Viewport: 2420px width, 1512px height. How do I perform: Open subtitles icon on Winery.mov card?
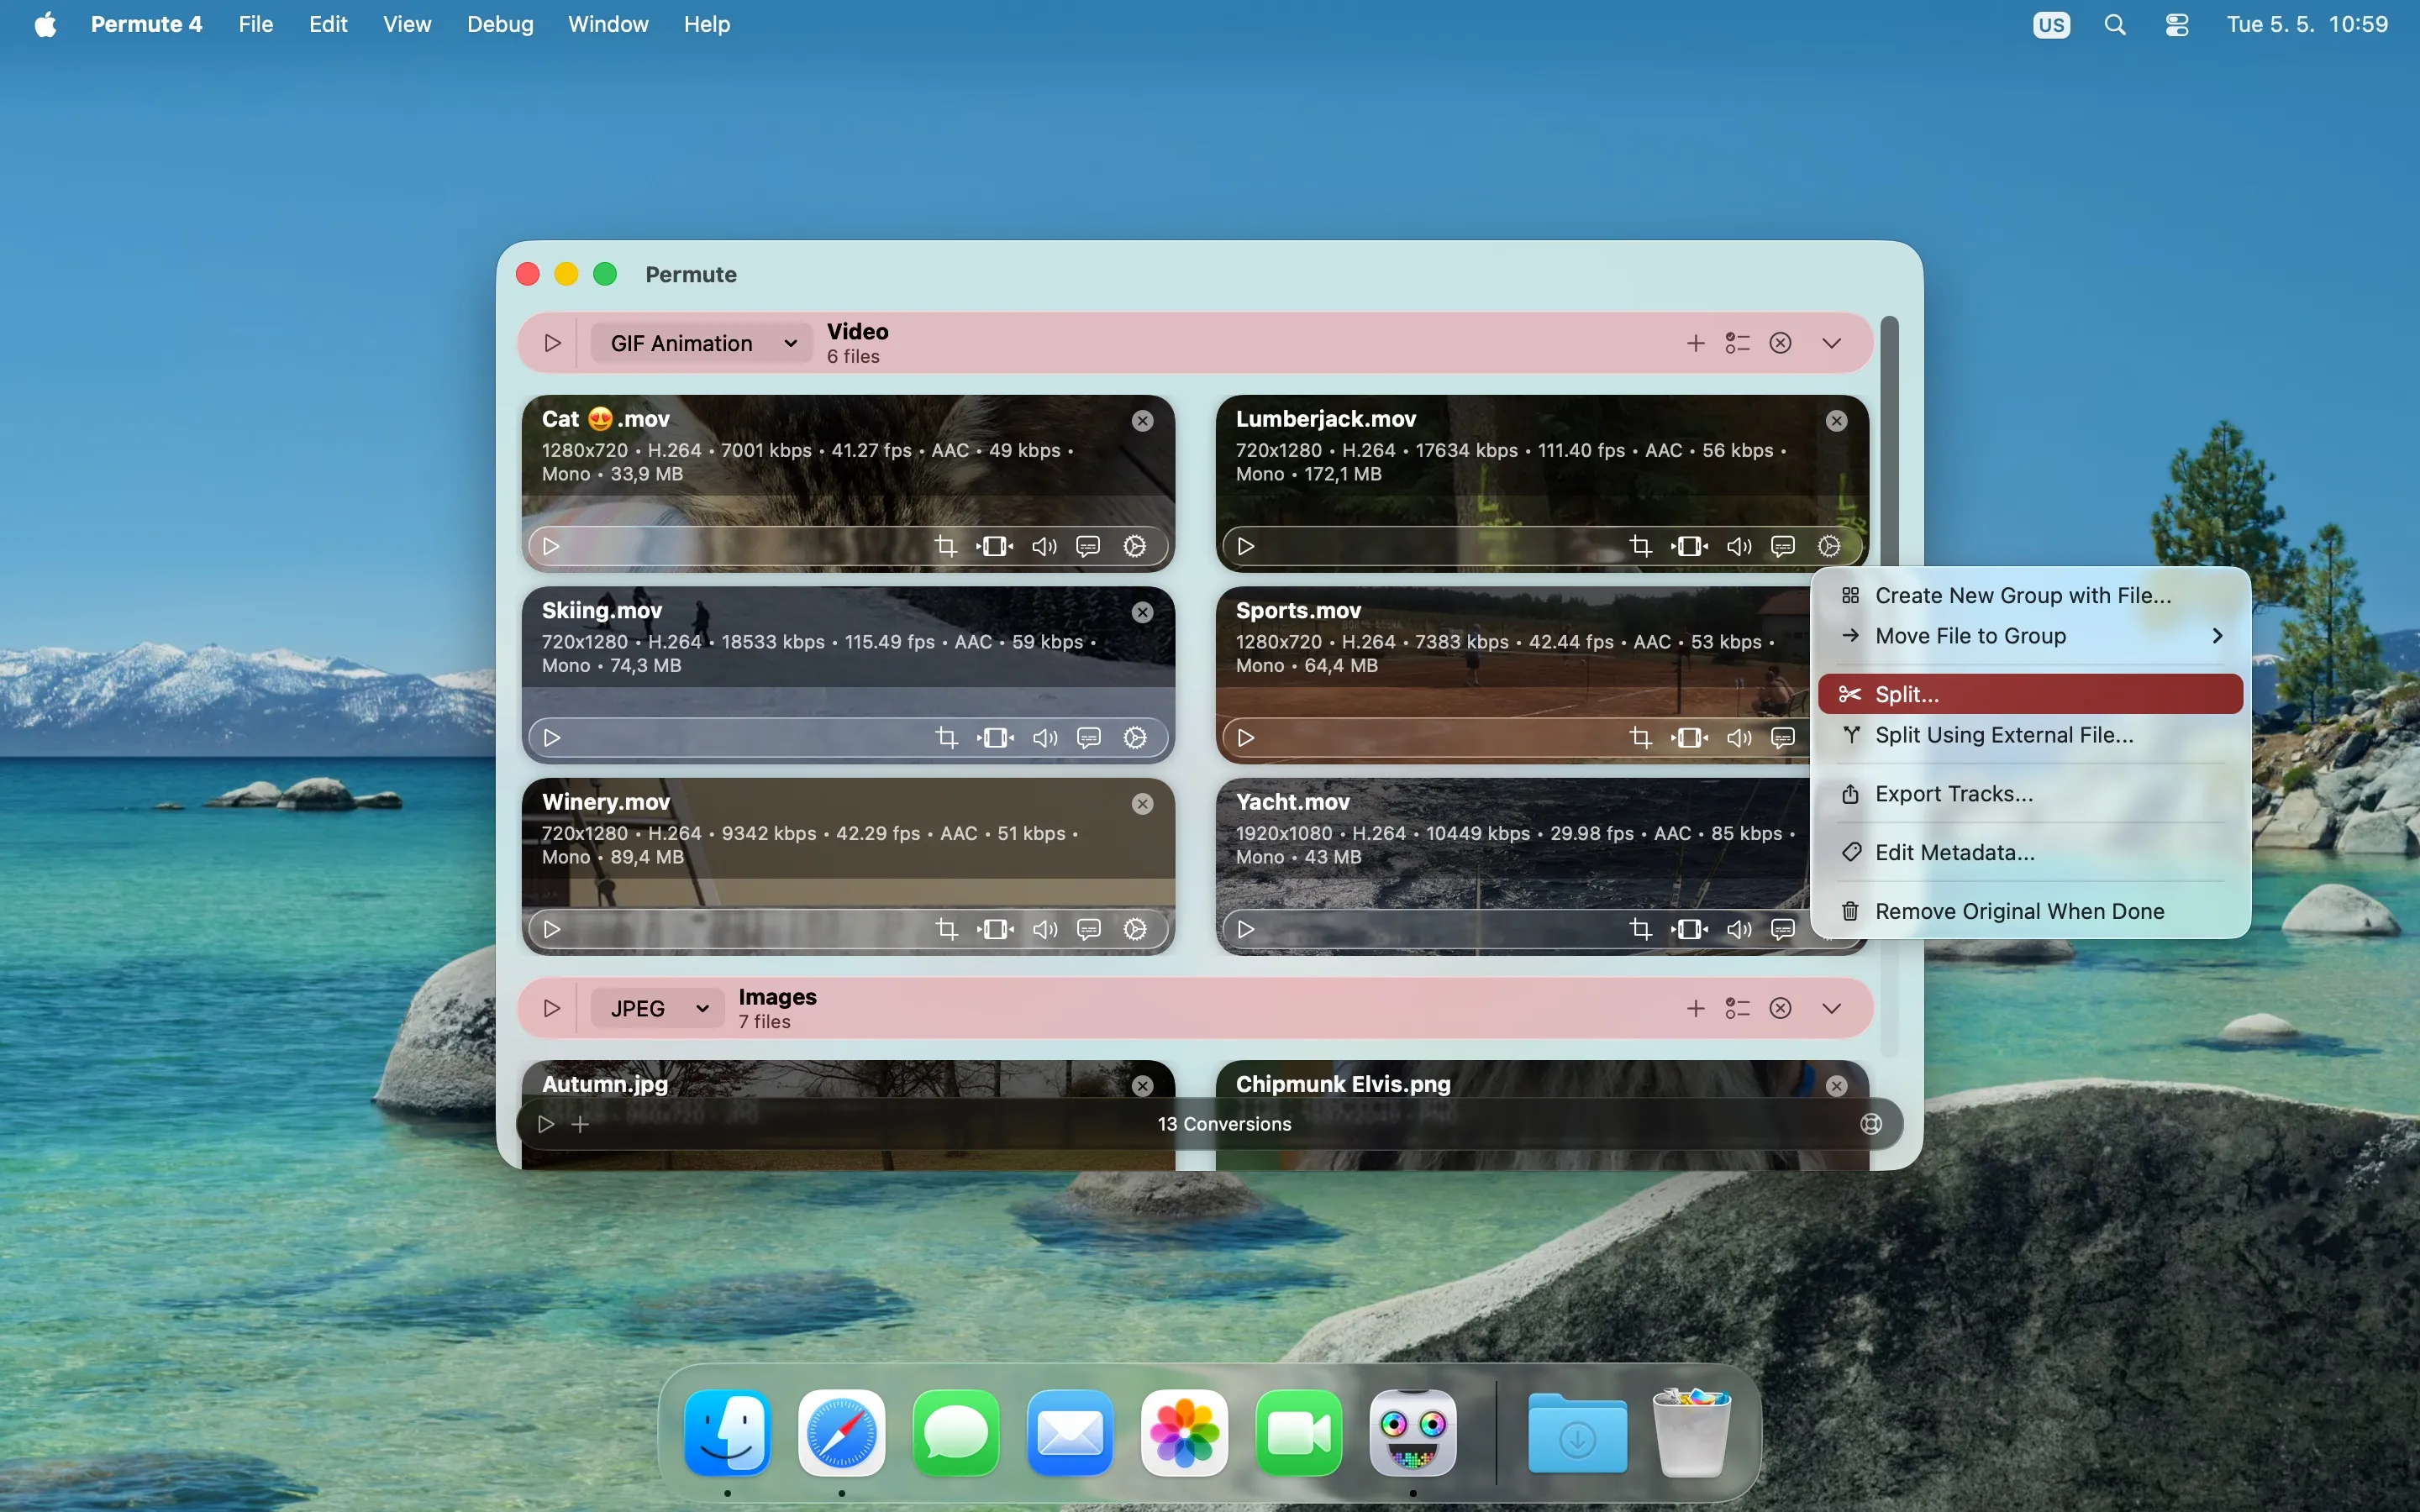[1089, 930]
